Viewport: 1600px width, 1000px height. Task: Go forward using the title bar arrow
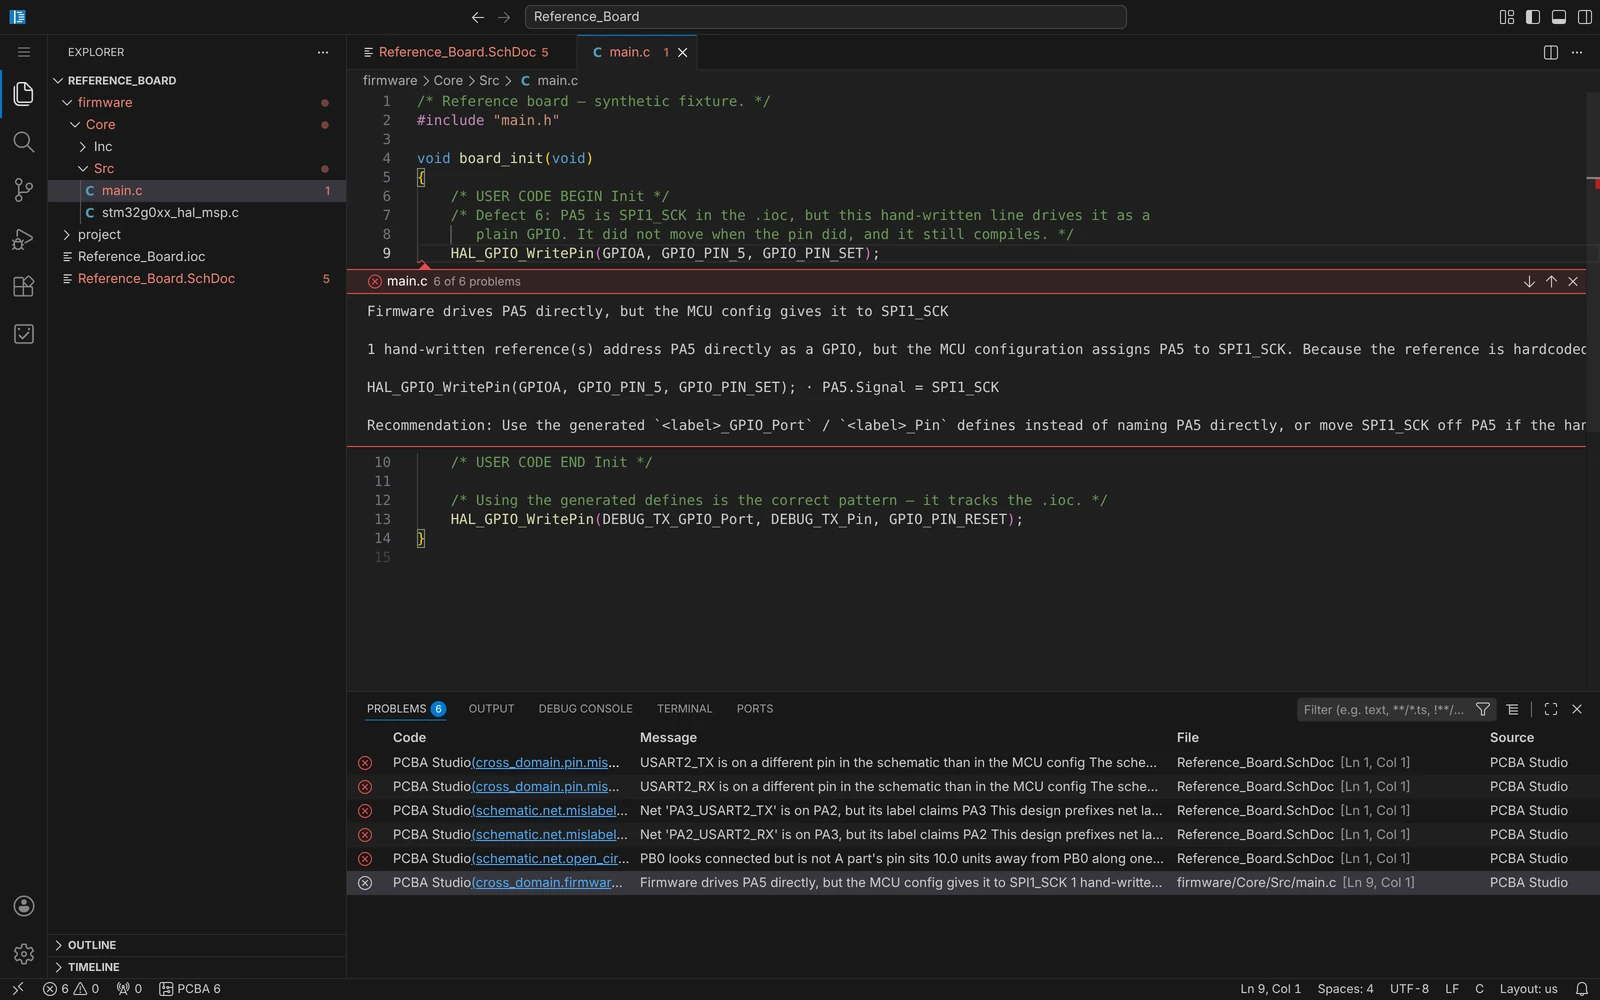coord(504,17)
